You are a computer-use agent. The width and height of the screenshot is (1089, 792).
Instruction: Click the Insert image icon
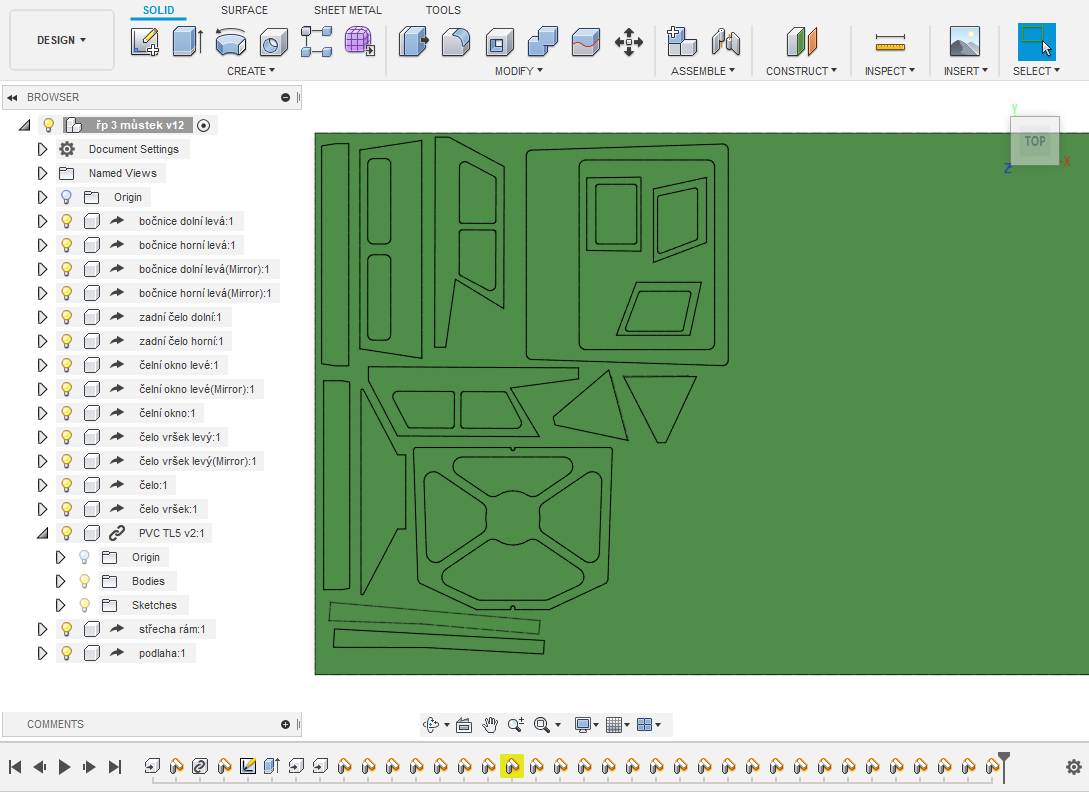[x=965, y=42]
